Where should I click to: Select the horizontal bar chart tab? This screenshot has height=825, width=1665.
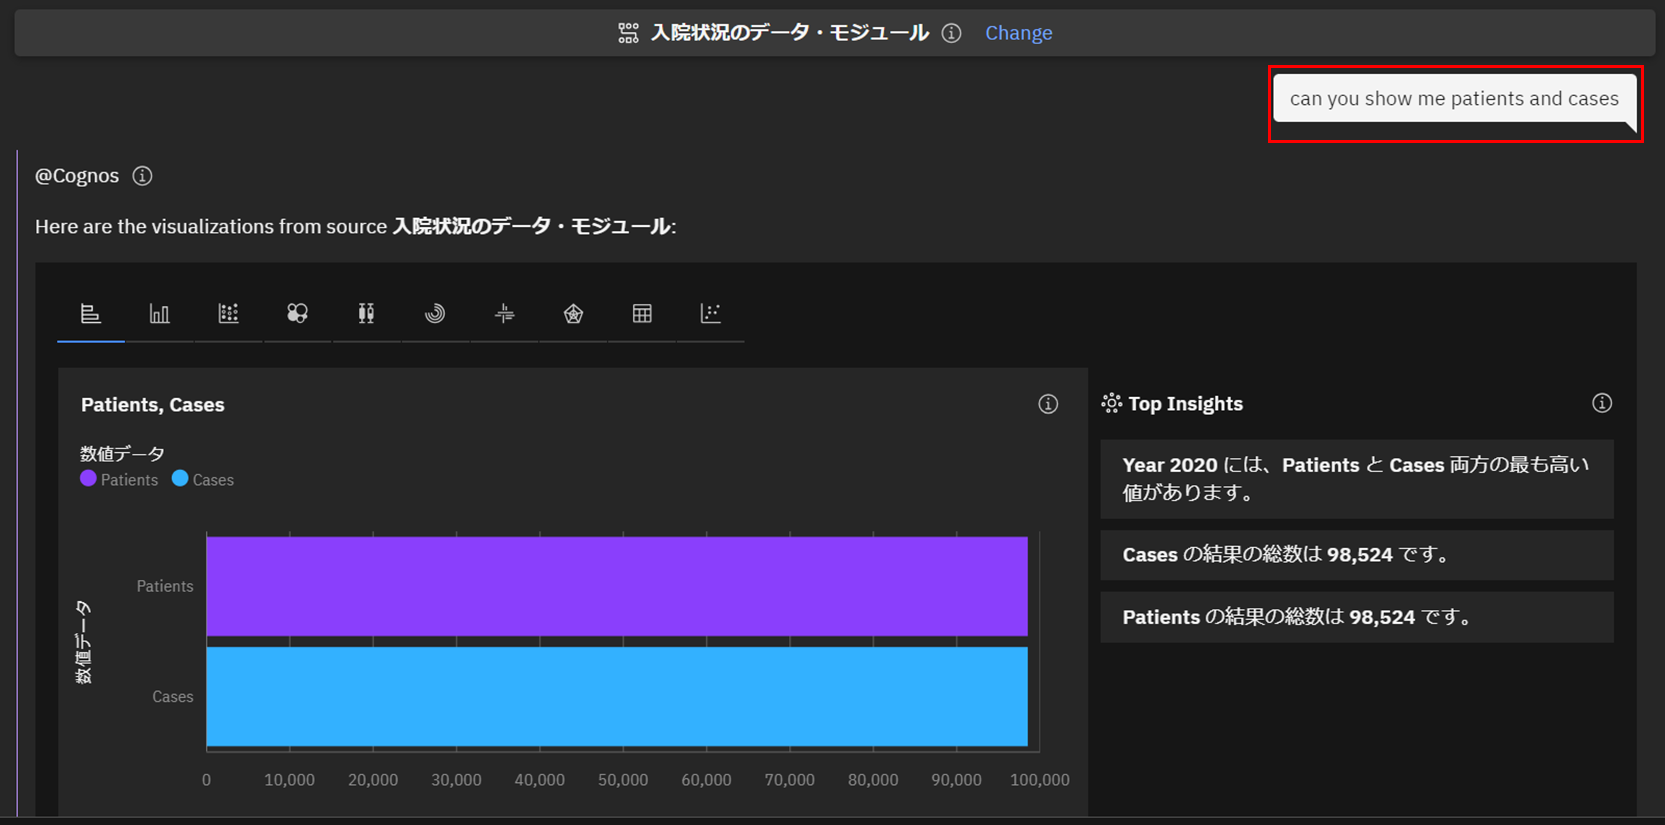pyautogui.click(x=91, y=314)
